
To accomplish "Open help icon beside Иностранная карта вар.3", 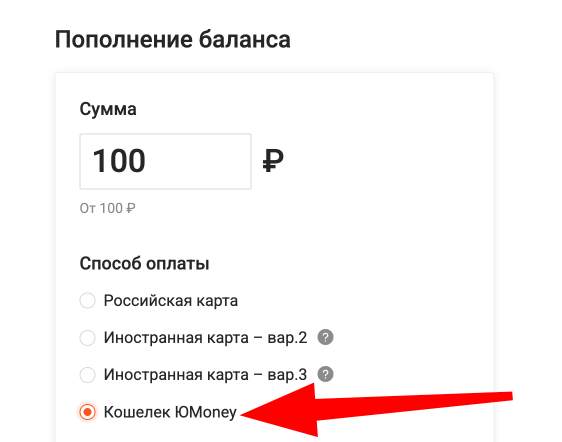I will pyautogui.click(x=325, y=374).
